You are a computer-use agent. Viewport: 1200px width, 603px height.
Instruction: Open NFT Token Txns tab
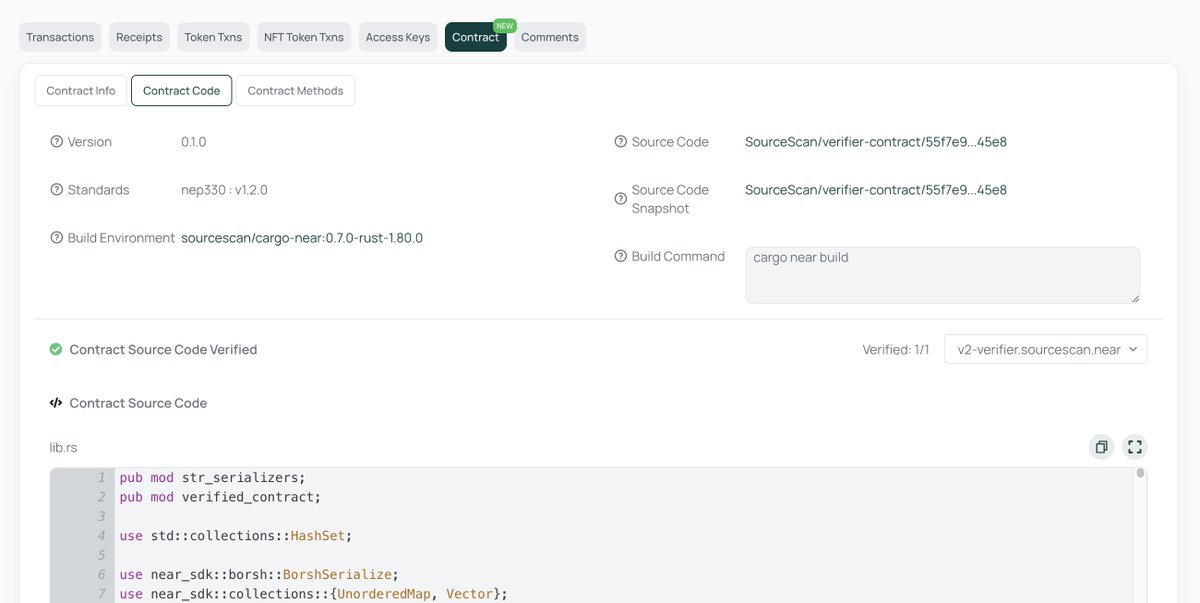coord(304,37)
